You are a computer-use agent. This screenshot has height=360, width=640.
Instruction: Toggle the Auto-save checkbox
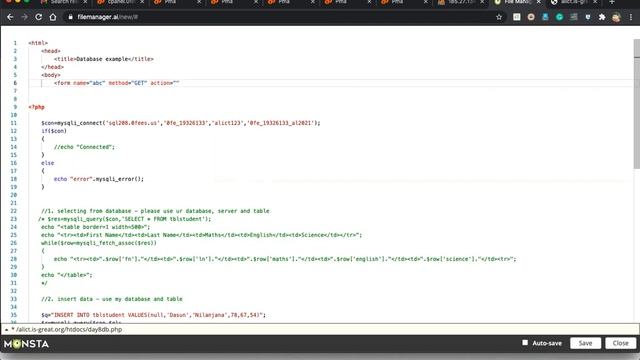point(525,343)
